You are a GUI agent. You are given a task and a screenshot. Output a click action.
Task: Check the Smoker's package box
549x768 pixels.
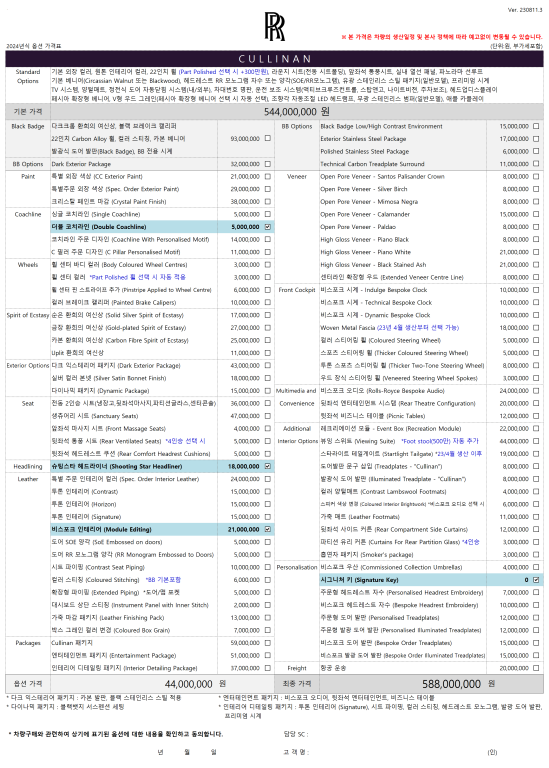coord(536,554)
